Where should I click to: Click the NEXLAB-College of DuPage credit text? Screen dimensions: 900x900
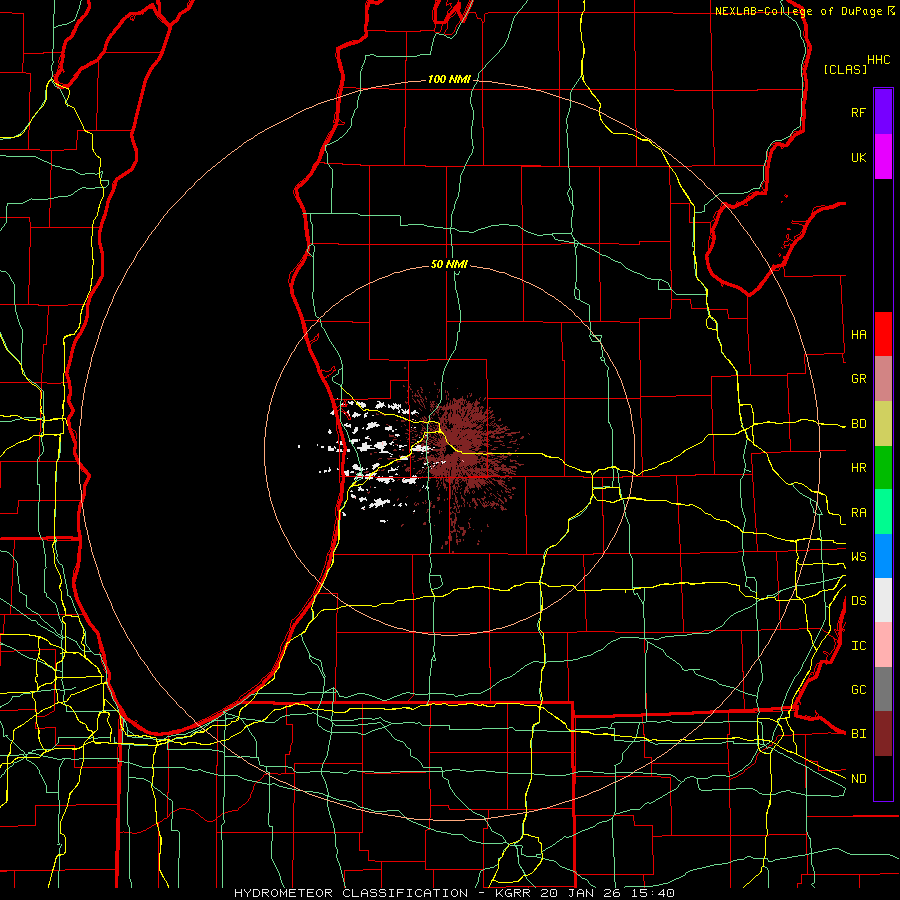(804, 11)
